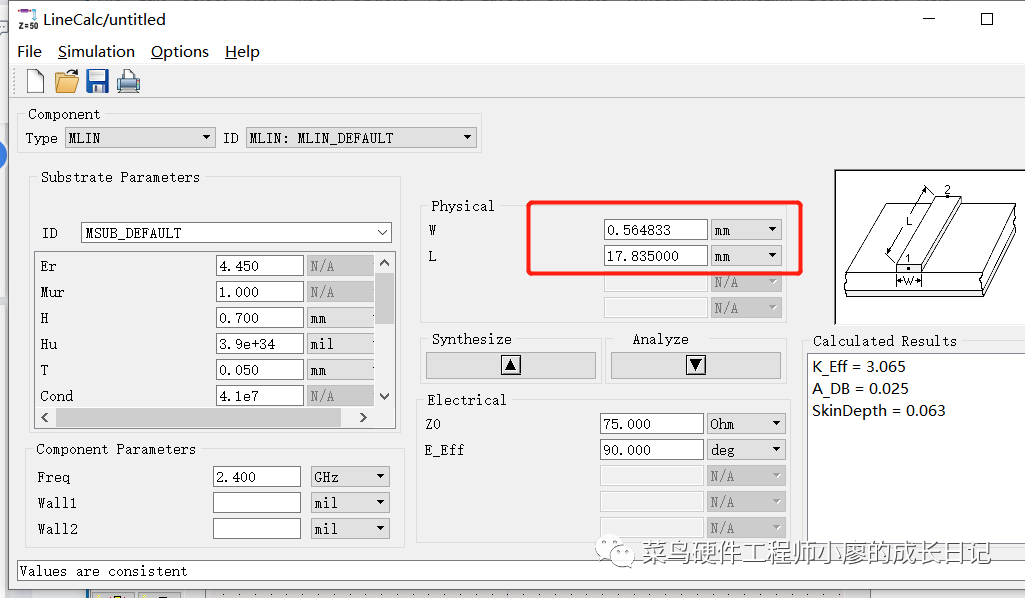
Task: Click the K_Eff = 3.065 result
Action: (x=858, y=367)
